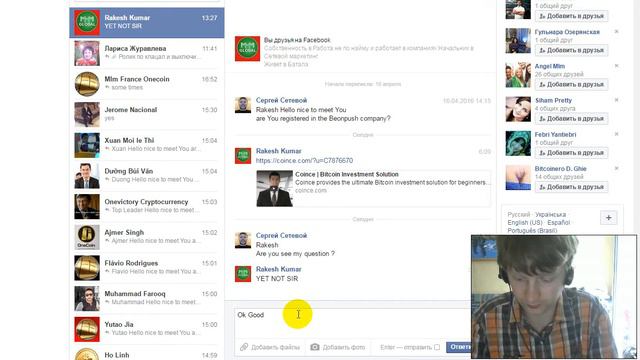Viewport: 640px width, 360px height.
Task: Open Jerome Nacional conversation
Action: tap(147, 114)
